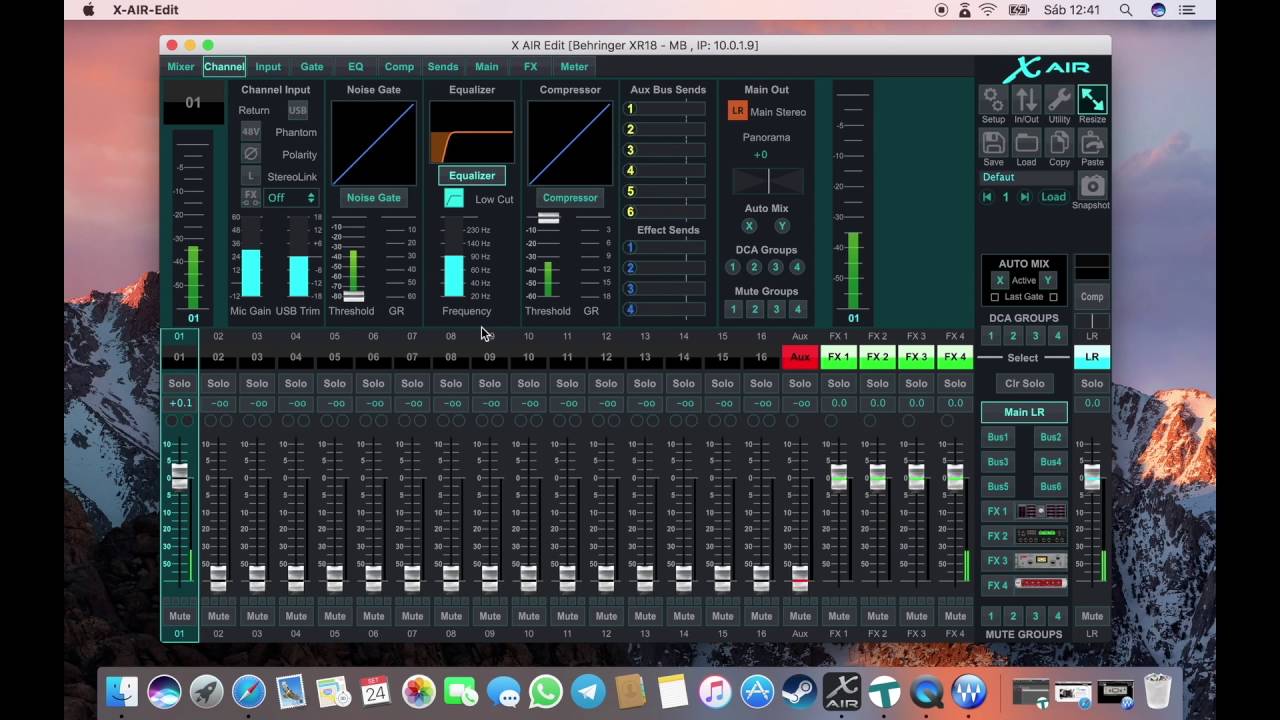This screenshot has height=720, width=1280.
Task: Click the Save floppy disk icon
Action: pyautogui.click(x=993, y=142)
